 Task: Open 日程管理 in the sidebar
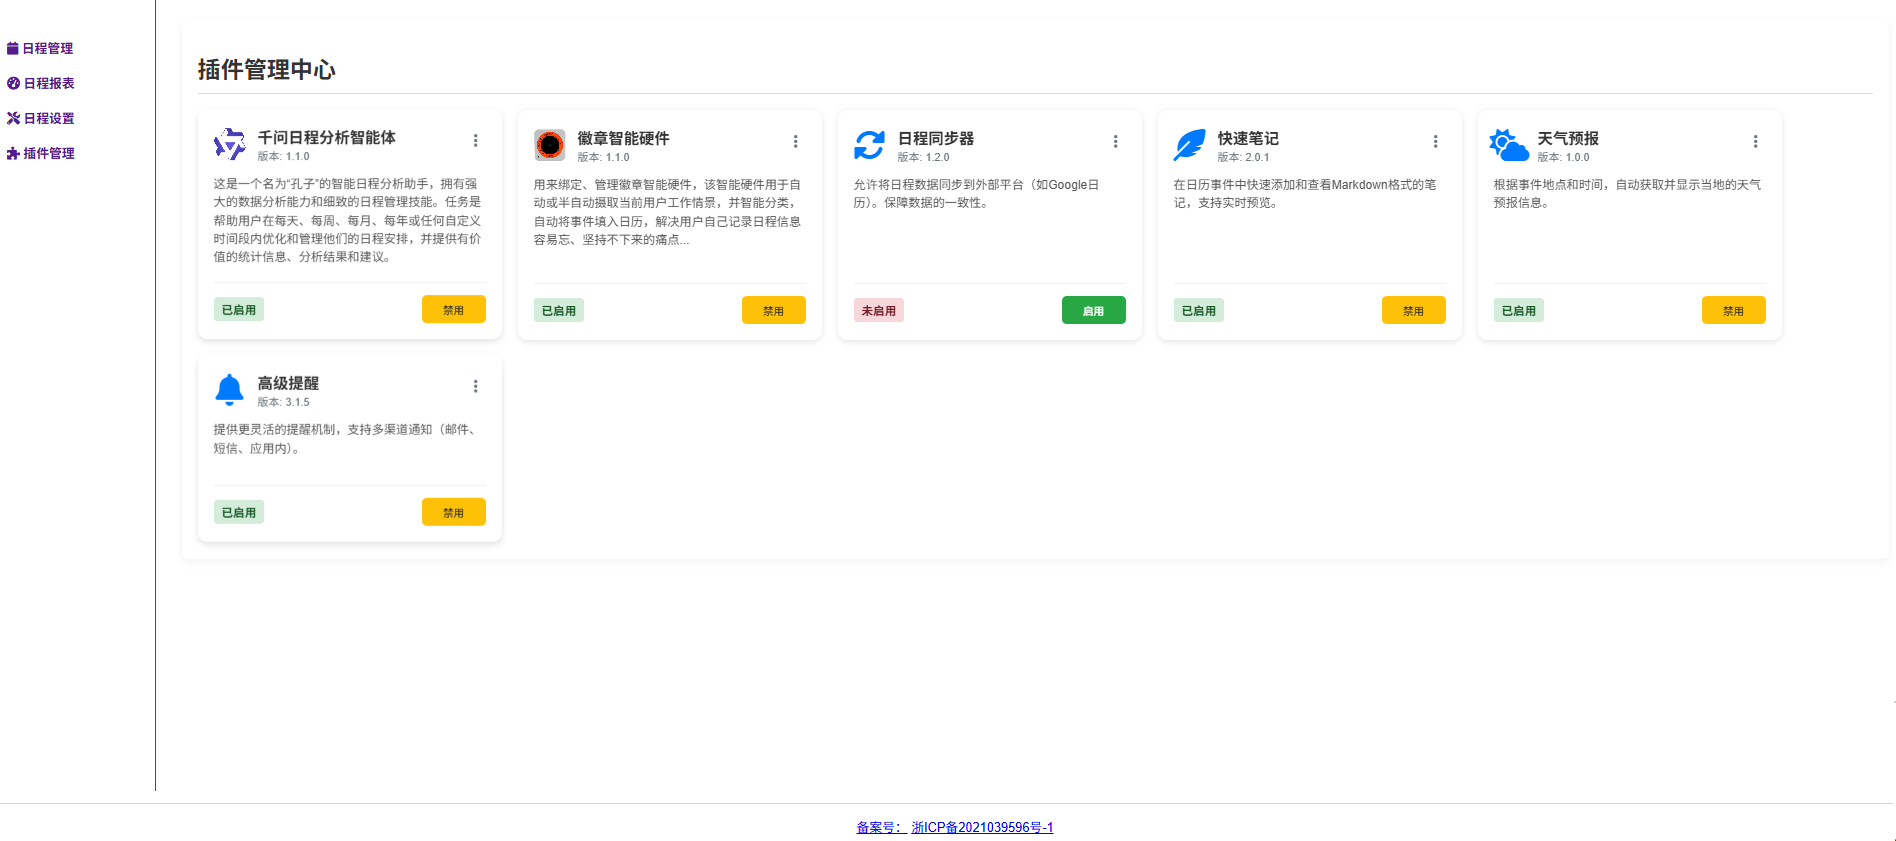coord(40,48)
